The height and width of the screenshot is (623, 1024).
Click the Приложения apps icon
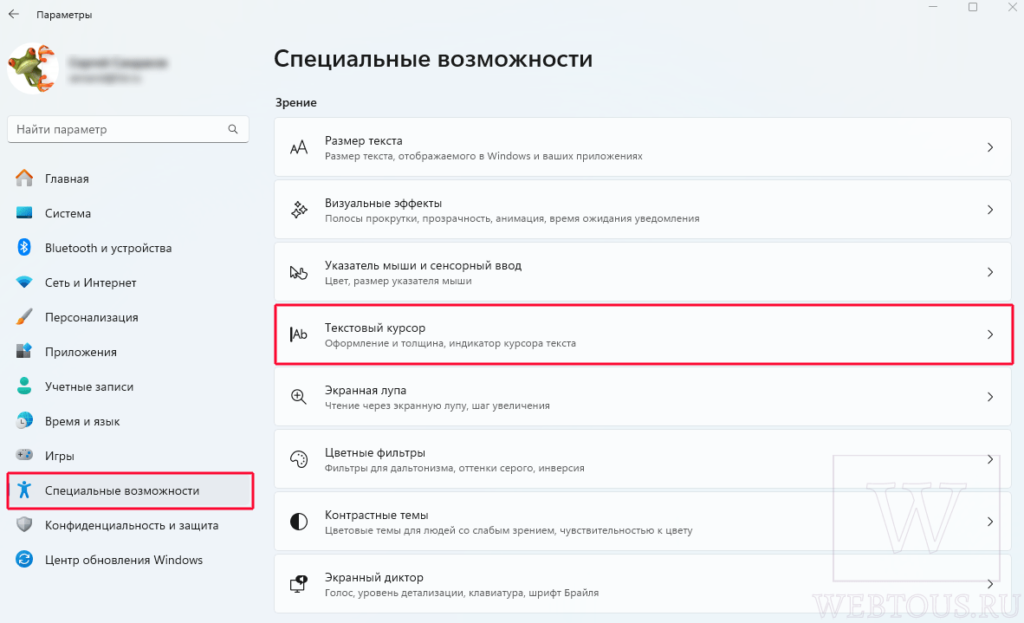tap(24, 351)
